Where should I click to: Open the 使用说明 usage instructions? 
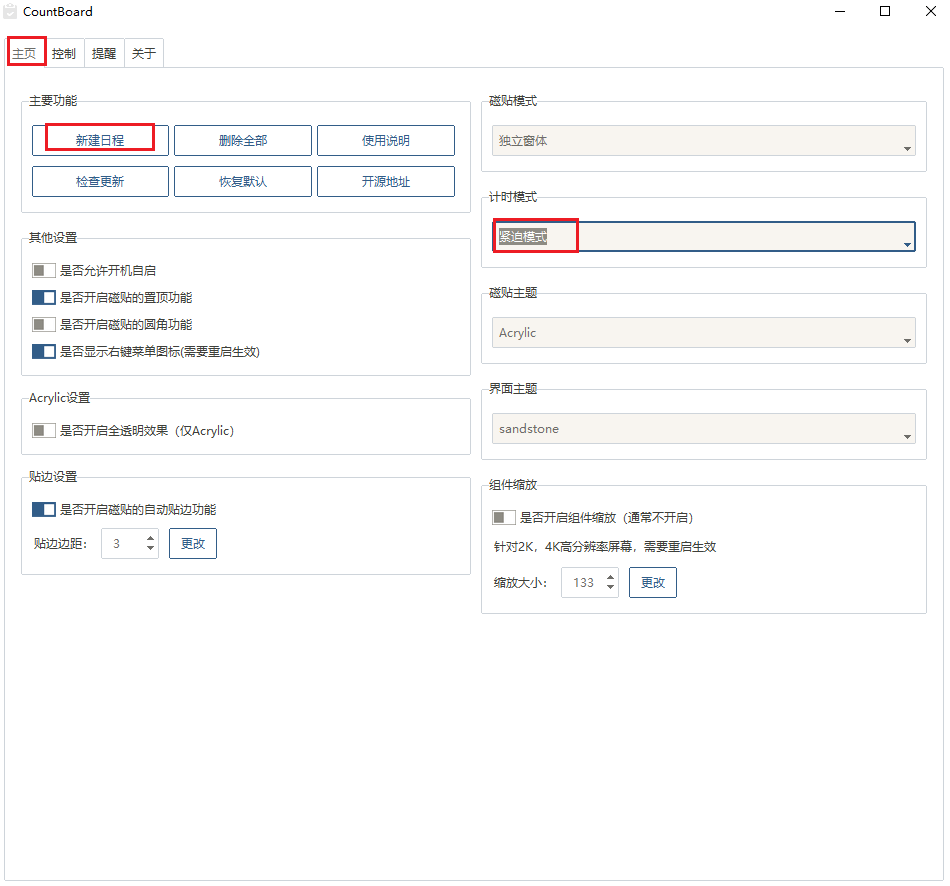tap(386, 140)
